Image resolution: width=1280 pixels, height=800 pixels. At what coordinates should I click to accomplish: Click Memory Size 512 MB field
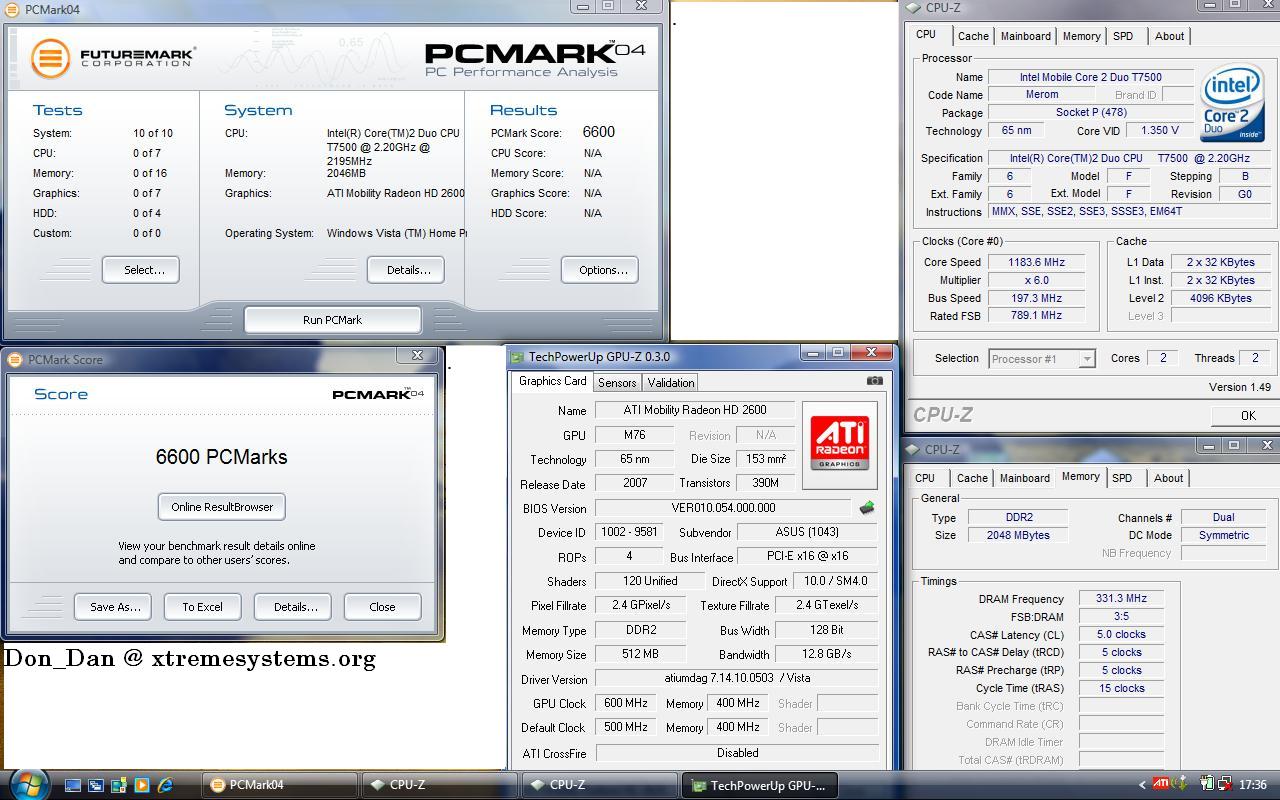640,654
